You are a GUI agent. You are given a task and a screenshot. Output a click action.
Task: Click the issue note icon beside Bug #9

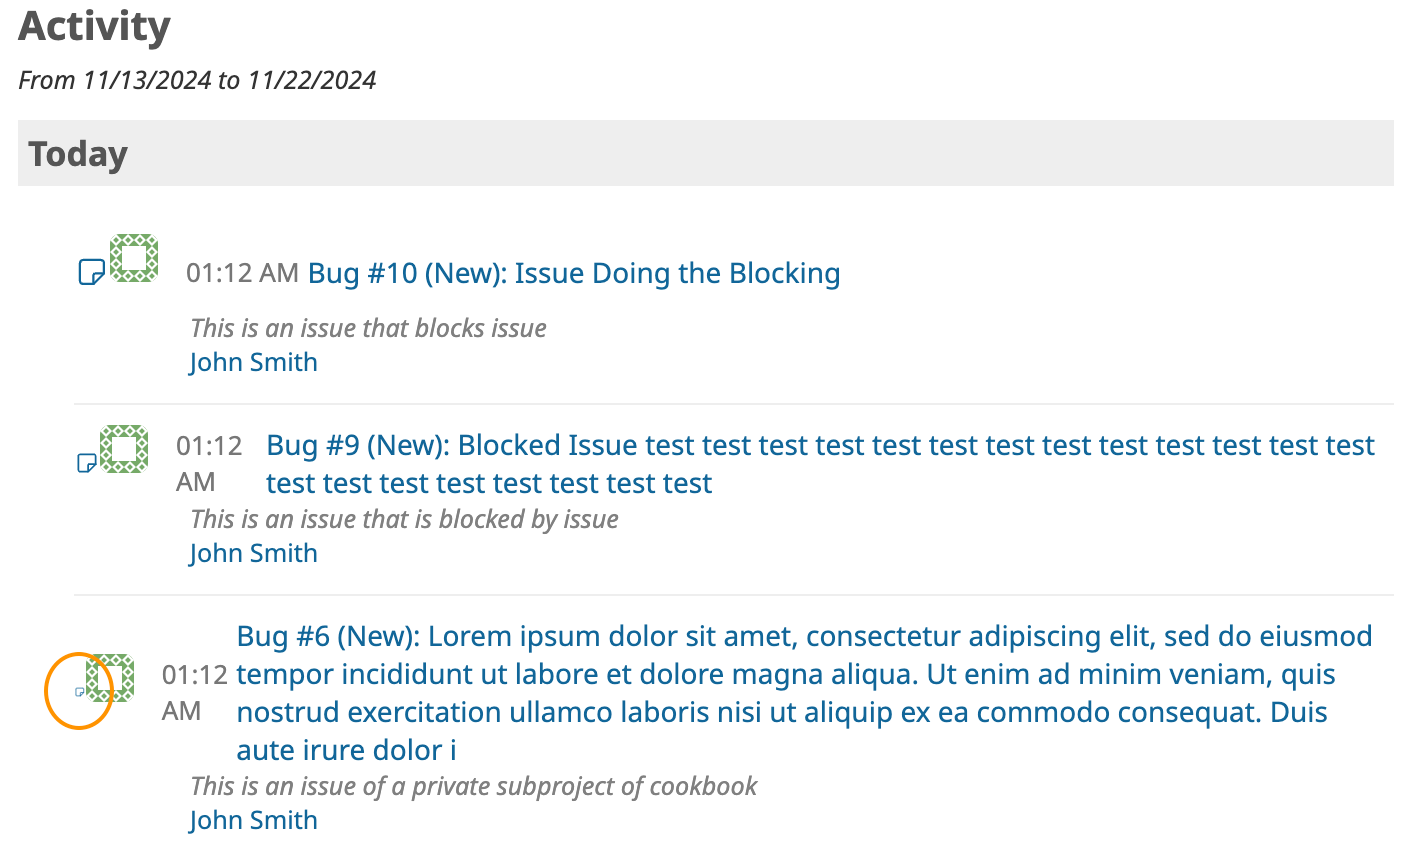click(x=87, y=462)
